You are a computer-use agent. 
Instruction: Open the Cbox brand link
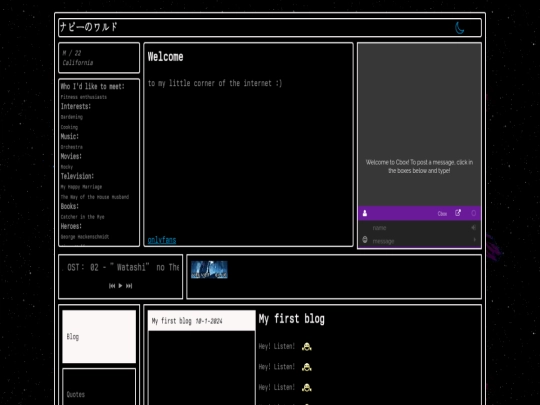pyautogui.click(x=442, y=214)
